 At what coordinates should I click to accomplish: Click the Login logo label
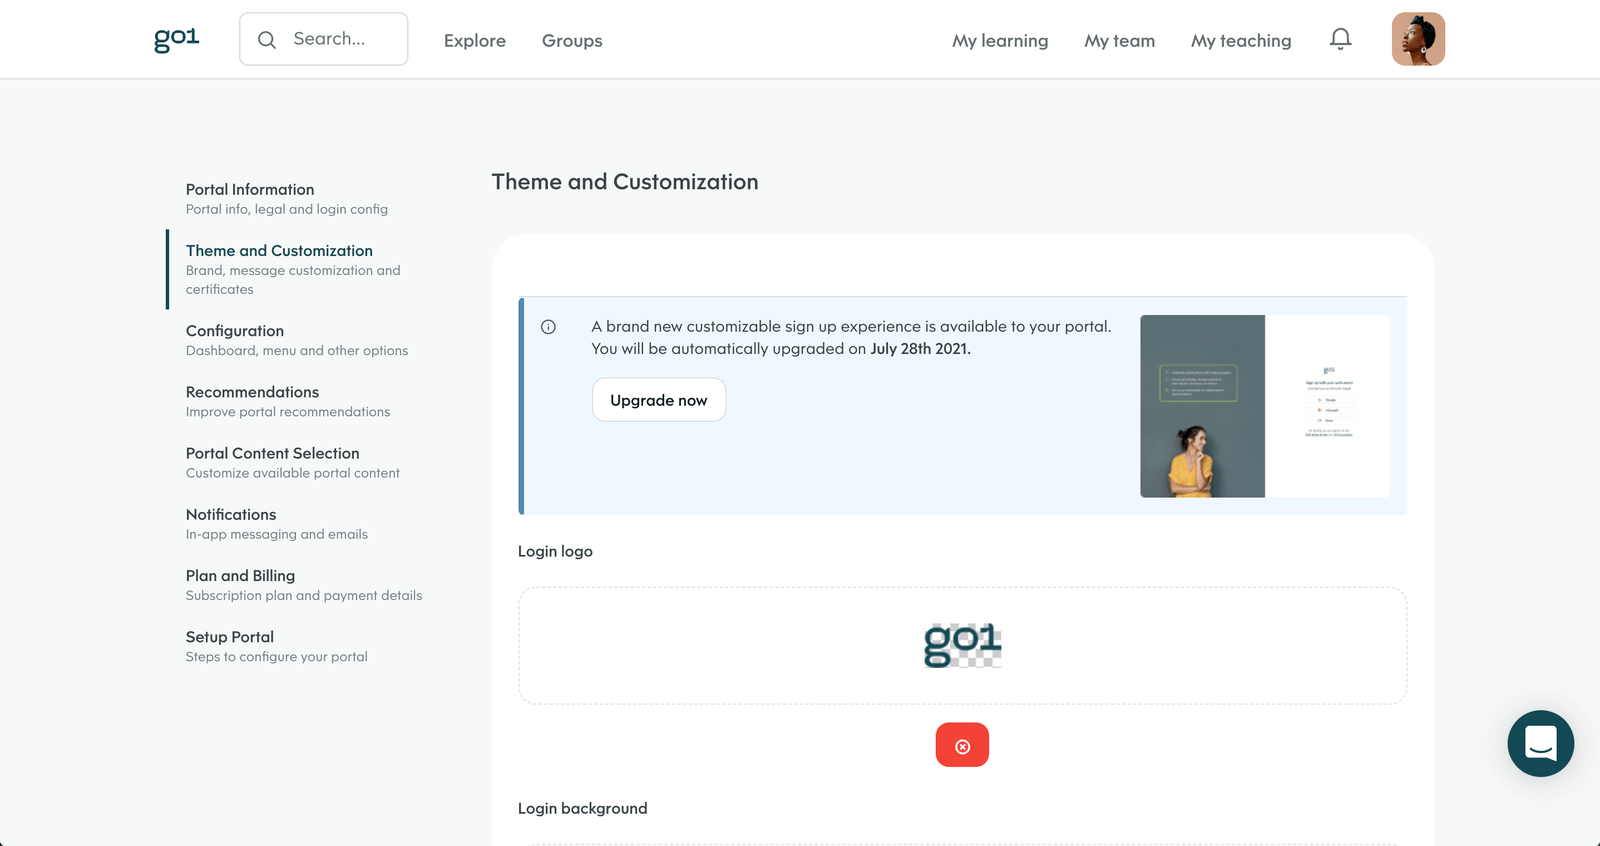555,552
